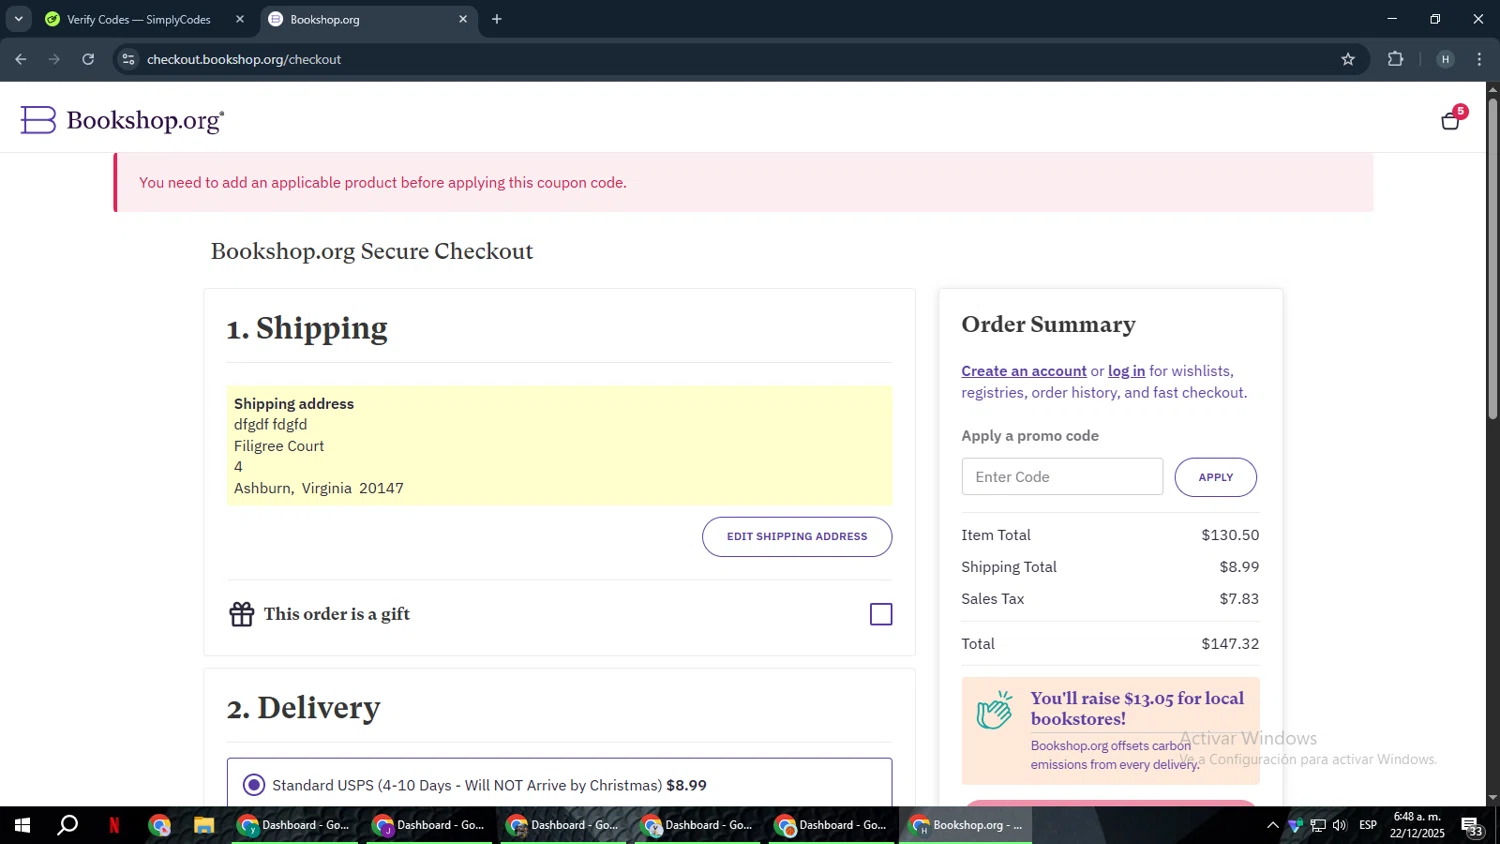Click the Item Total $130.50 value

click(x=1230, y=535)
